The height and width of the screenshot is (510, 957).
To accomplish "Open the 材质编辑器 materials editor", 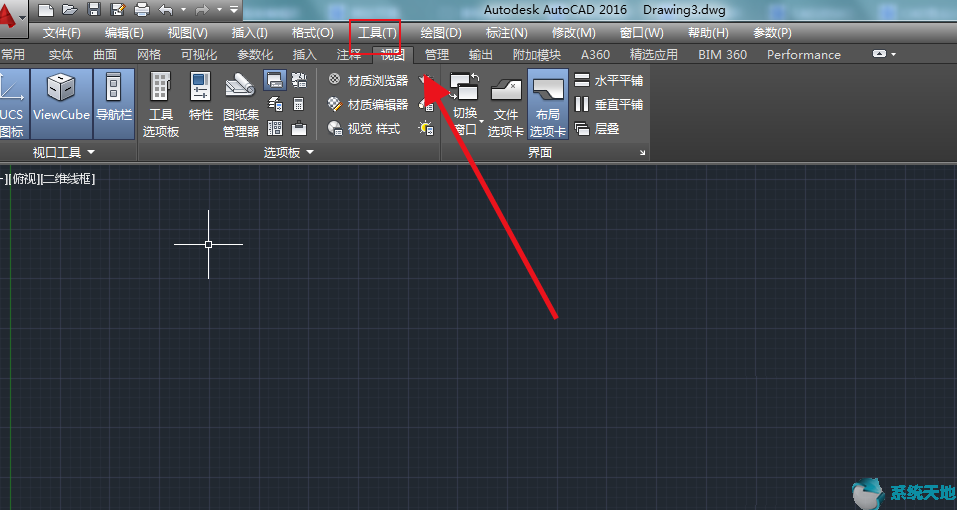I will 368,105.
